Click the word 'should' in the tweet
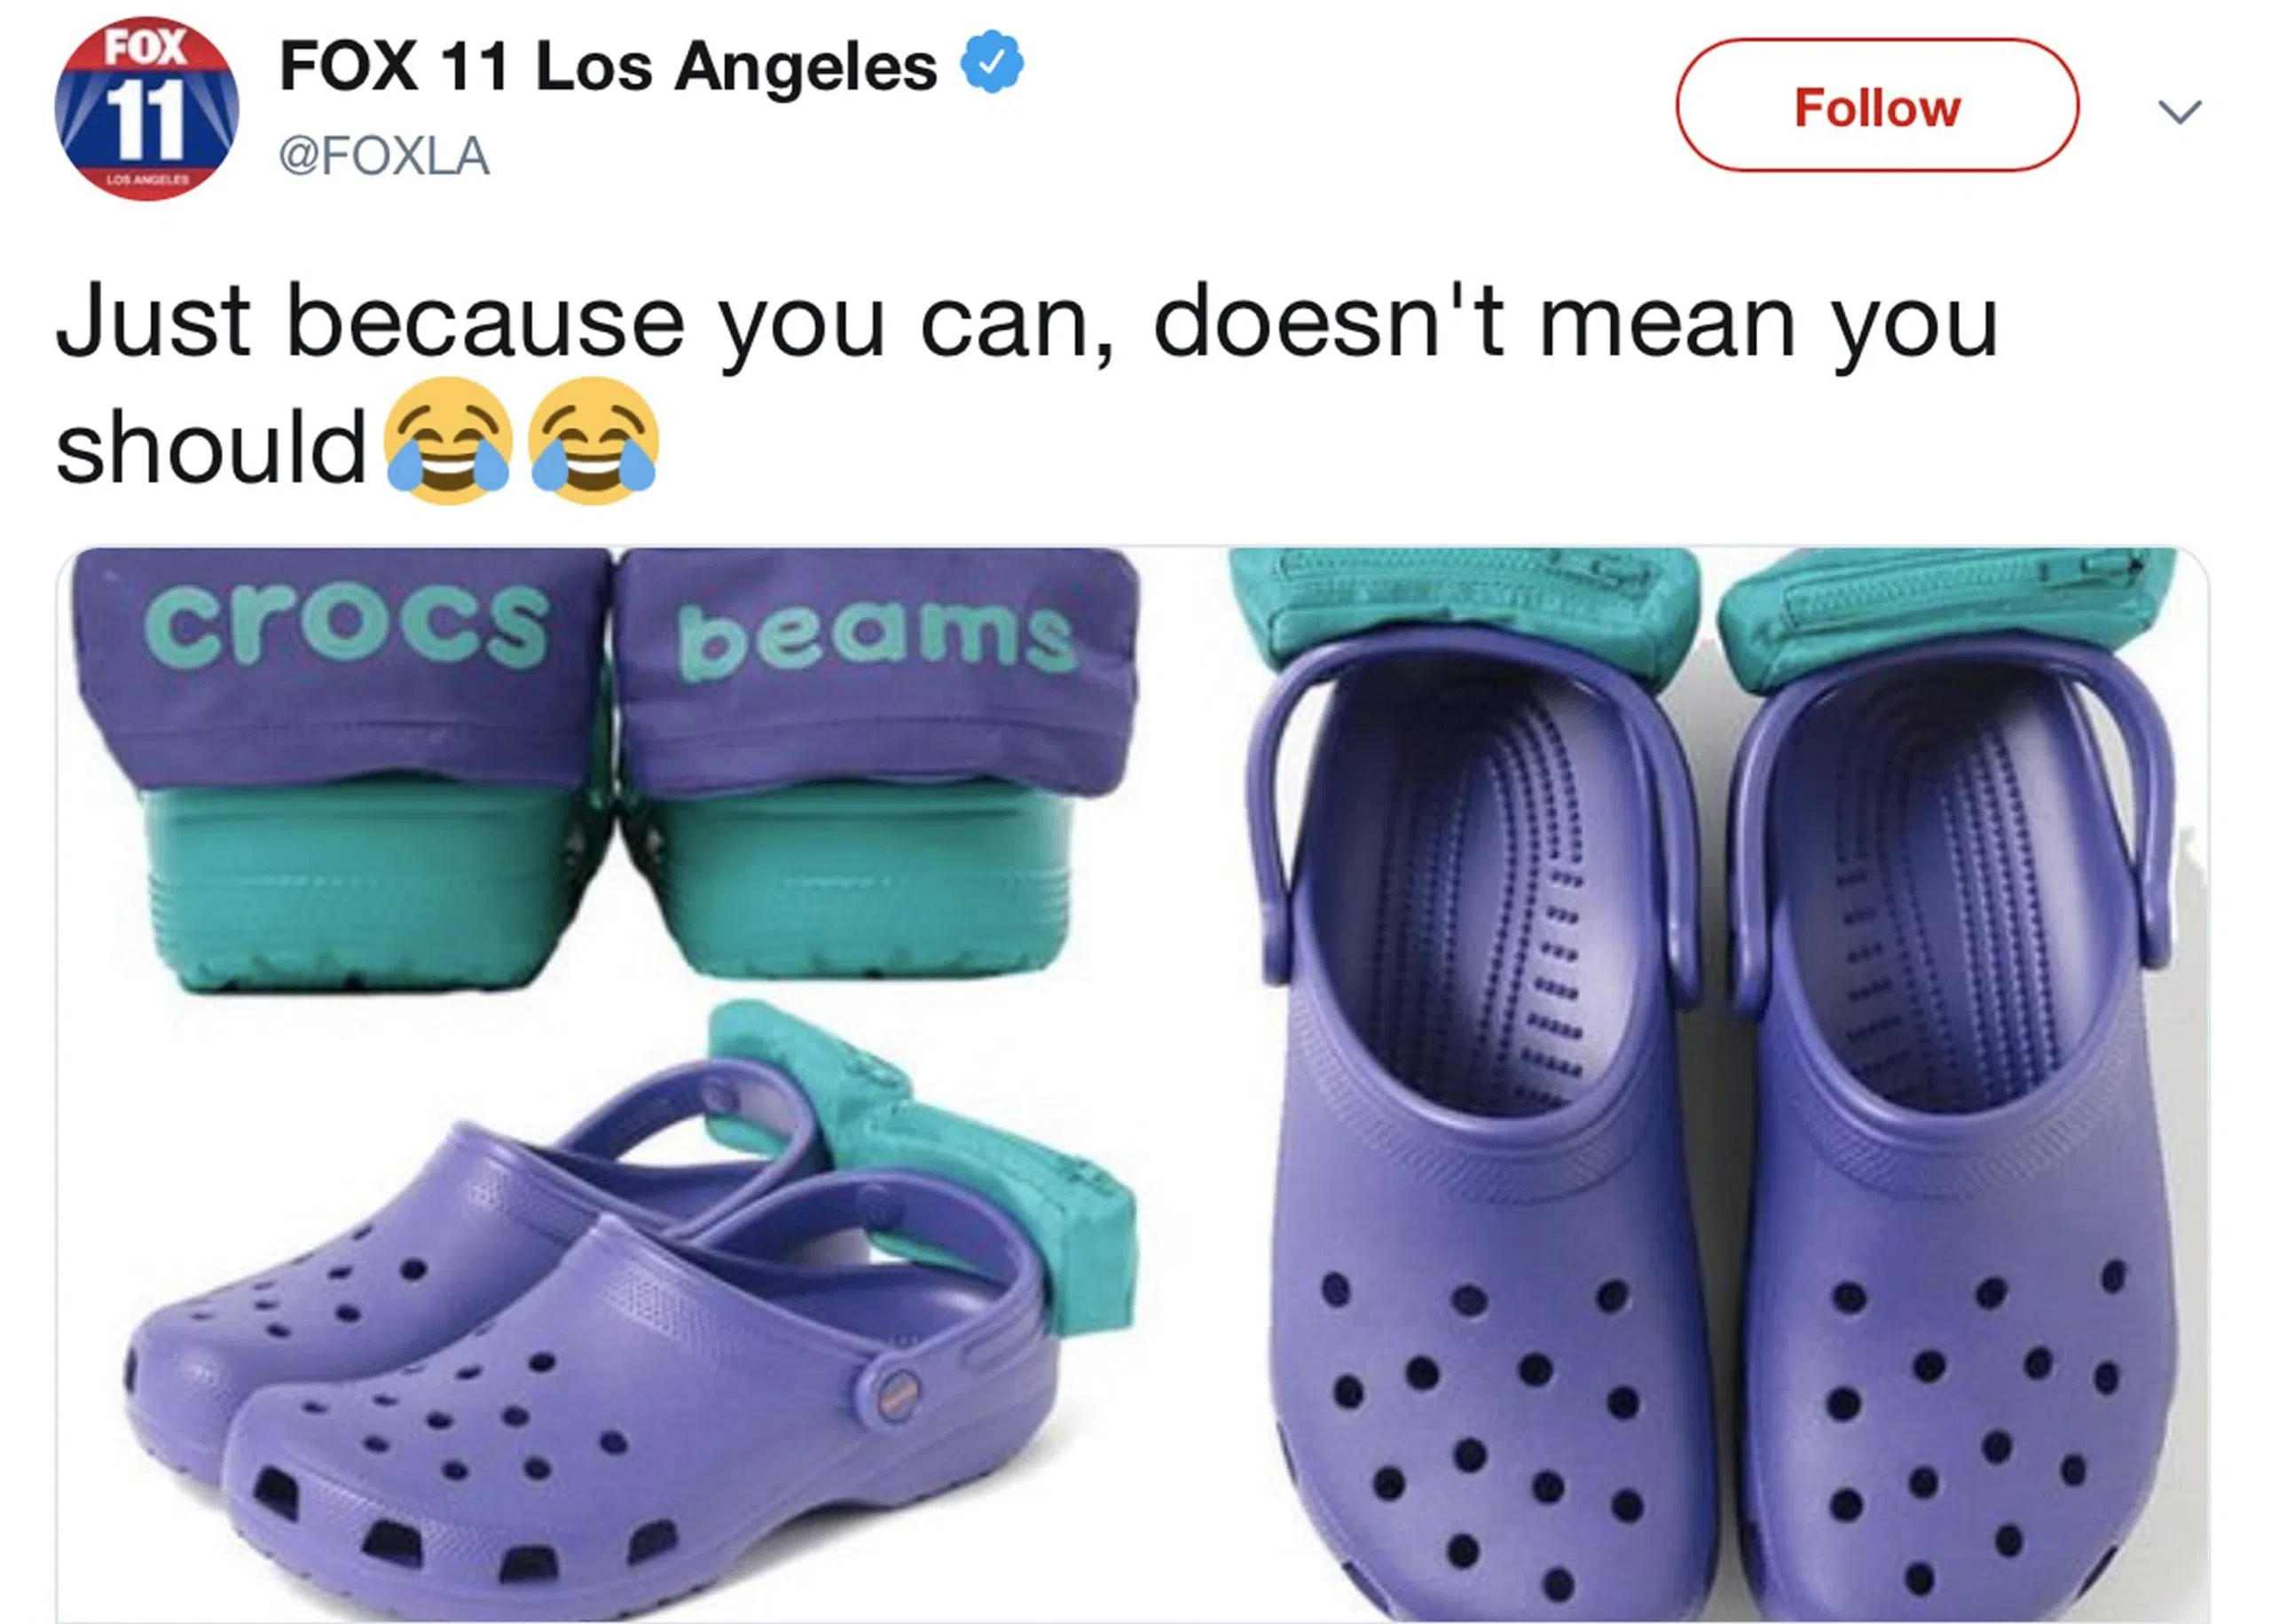The width and height of the screenshot is (2271, 1624). (x=211, y=446)
